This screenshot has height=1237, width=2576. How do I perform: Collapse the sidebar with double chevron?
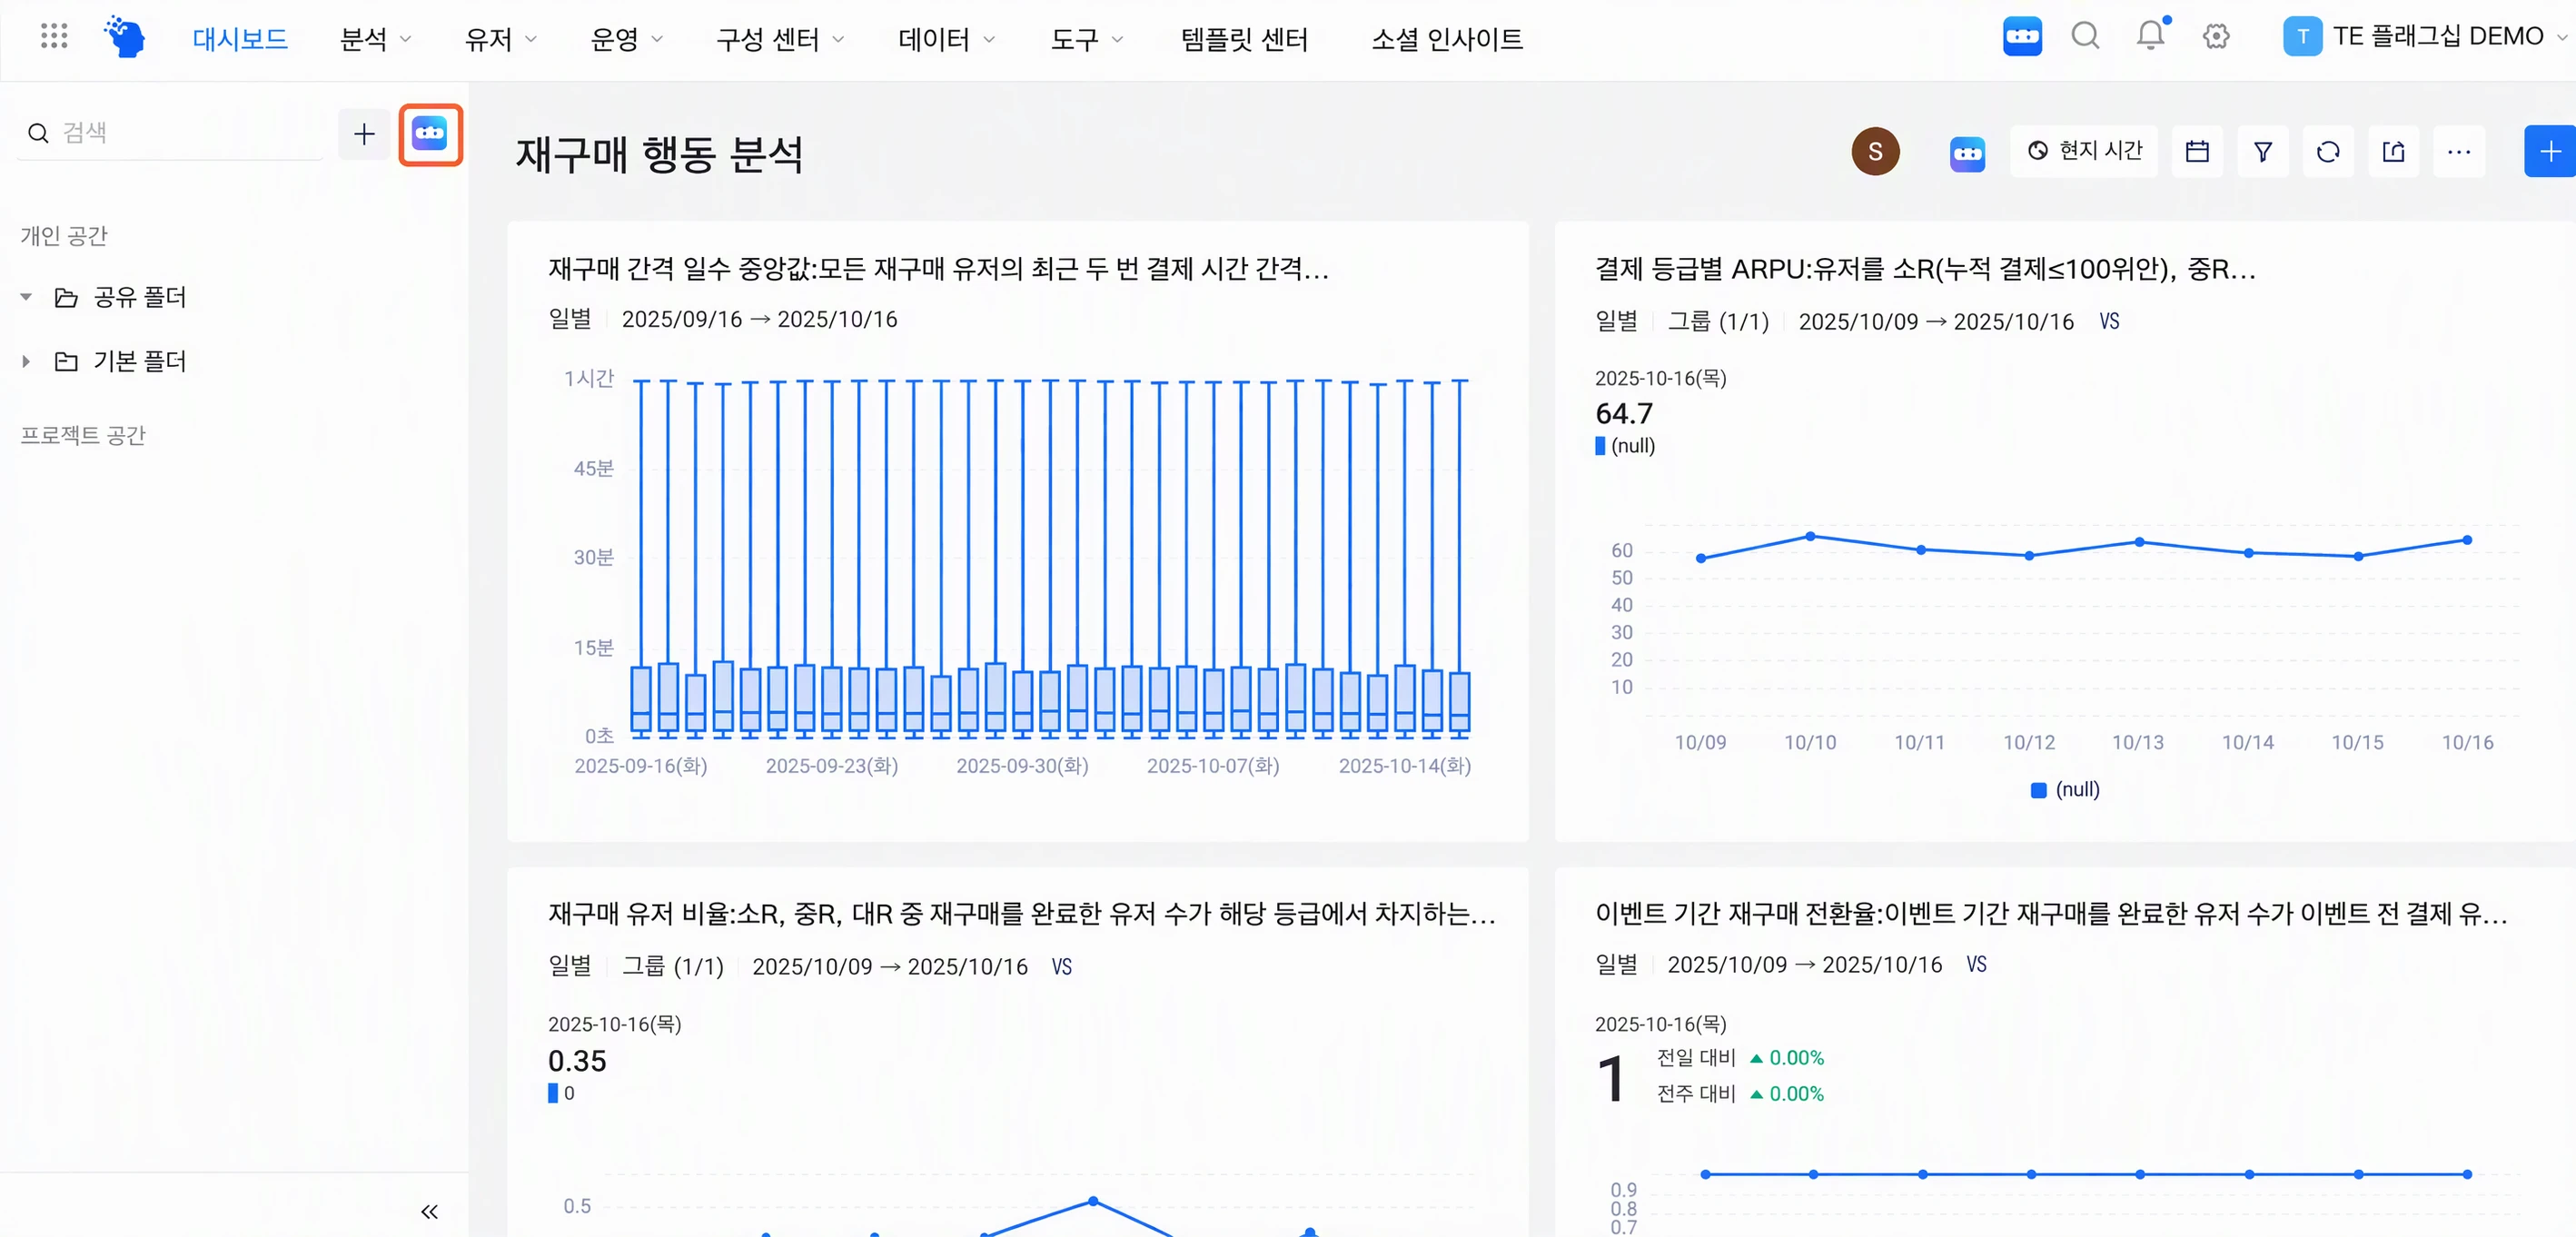[429, 1211]
